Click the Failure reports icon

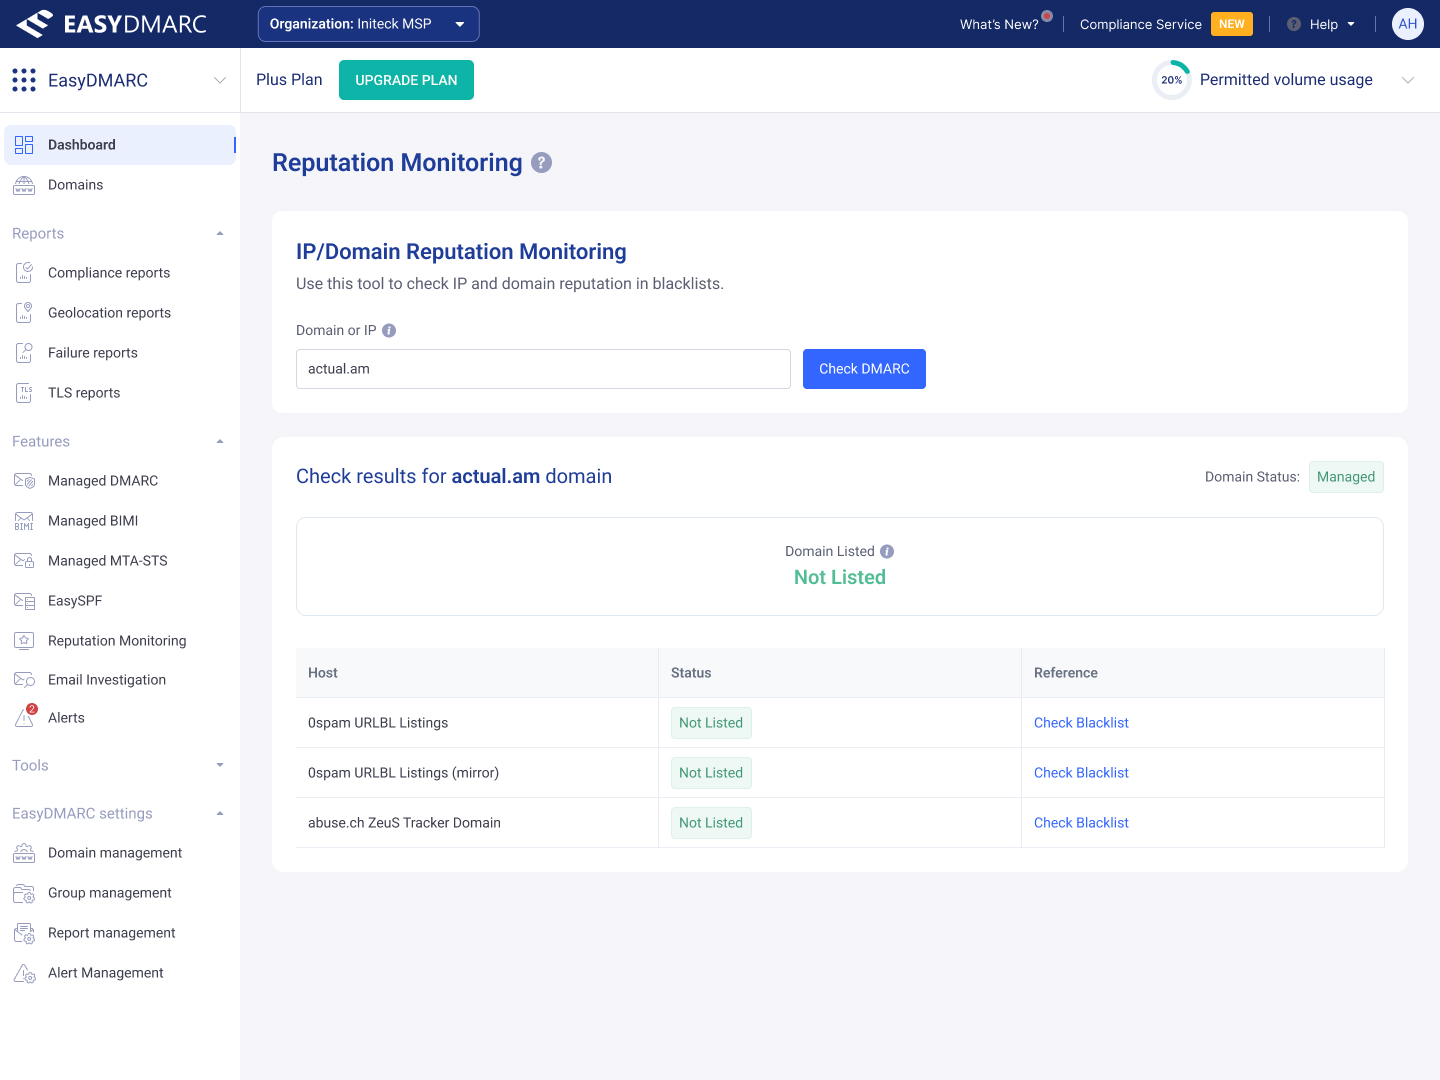[x=24, y=353]
